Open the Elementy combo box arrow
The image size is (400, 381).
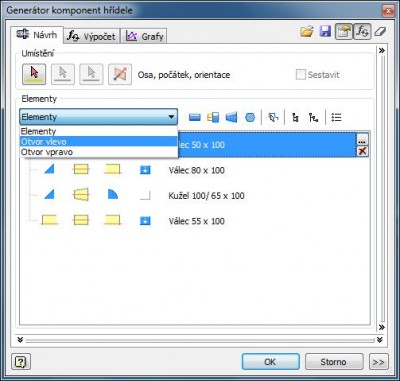point(171,117)
